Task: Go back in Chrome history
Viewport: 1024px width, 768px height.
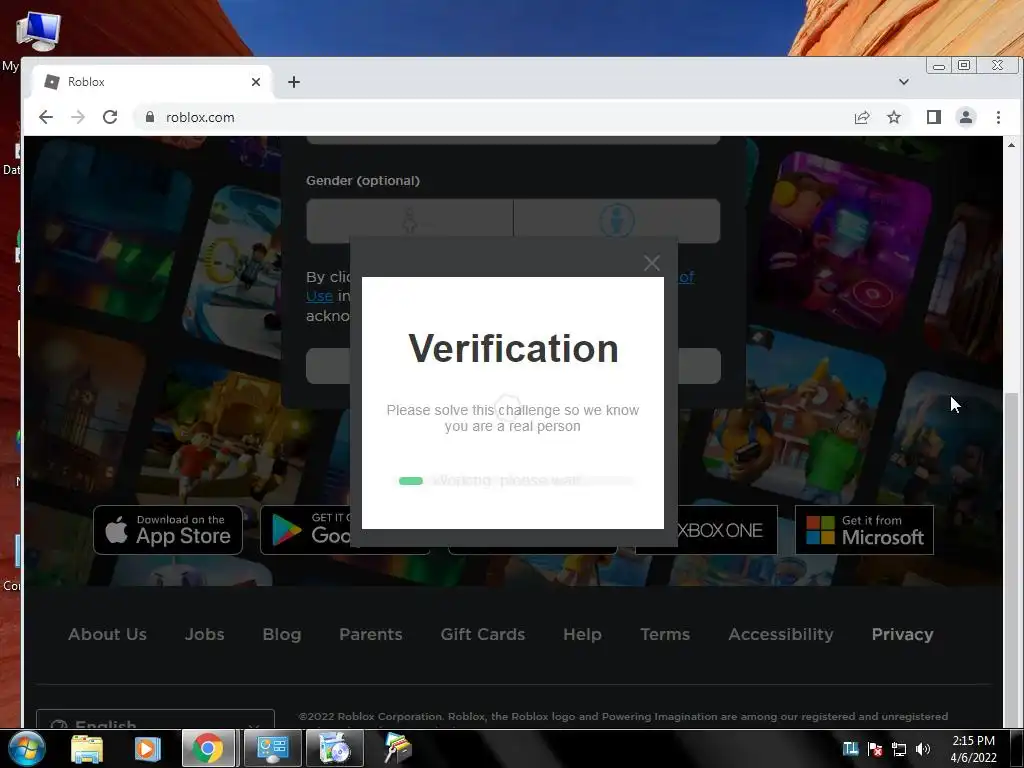Action: pos(46,117)
